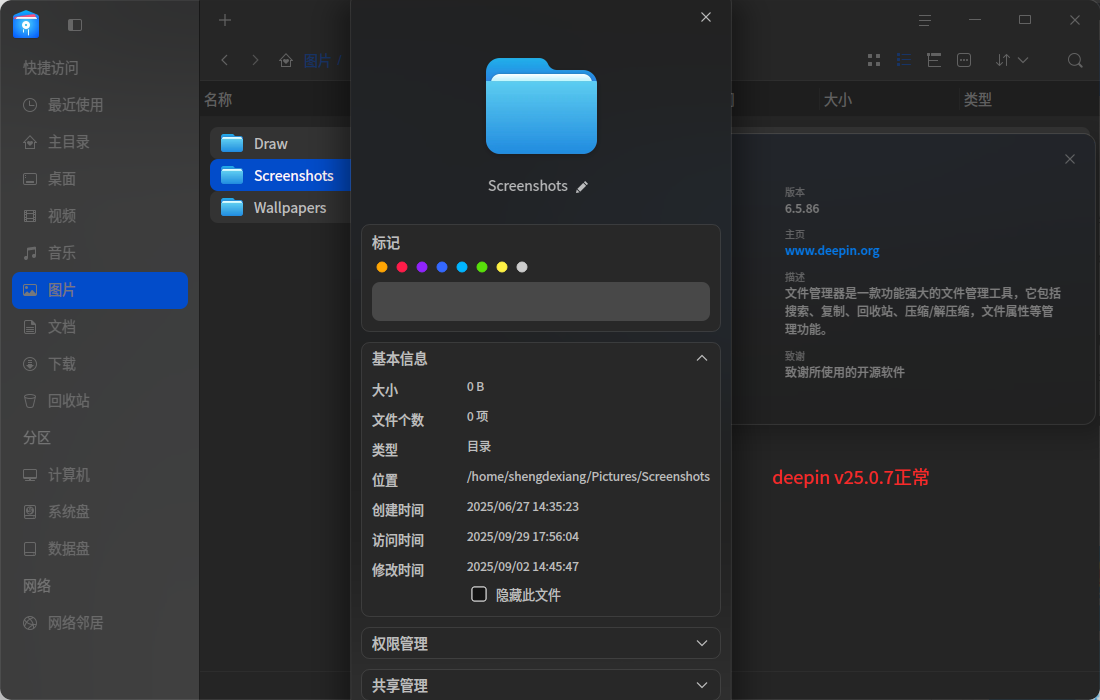Go forward with the right arrow
This screenshot has height=700, width=1100.
coord(255,60)
